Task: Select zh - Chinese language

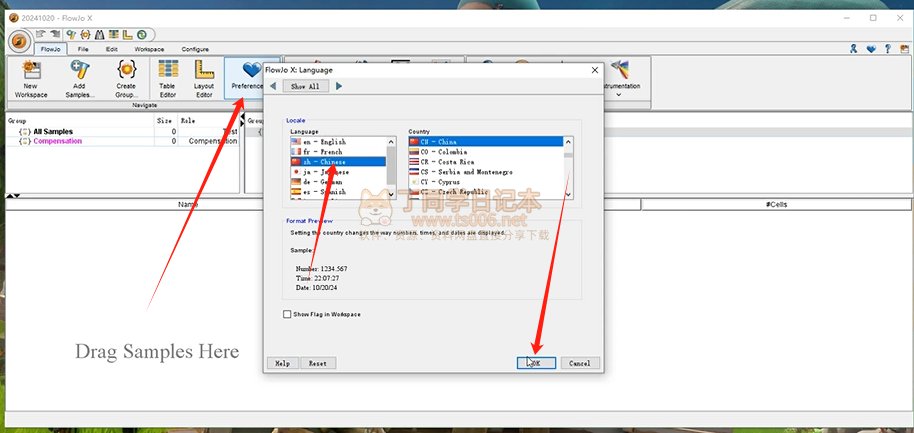Action: pyautogui.click(x=338, y=161)
